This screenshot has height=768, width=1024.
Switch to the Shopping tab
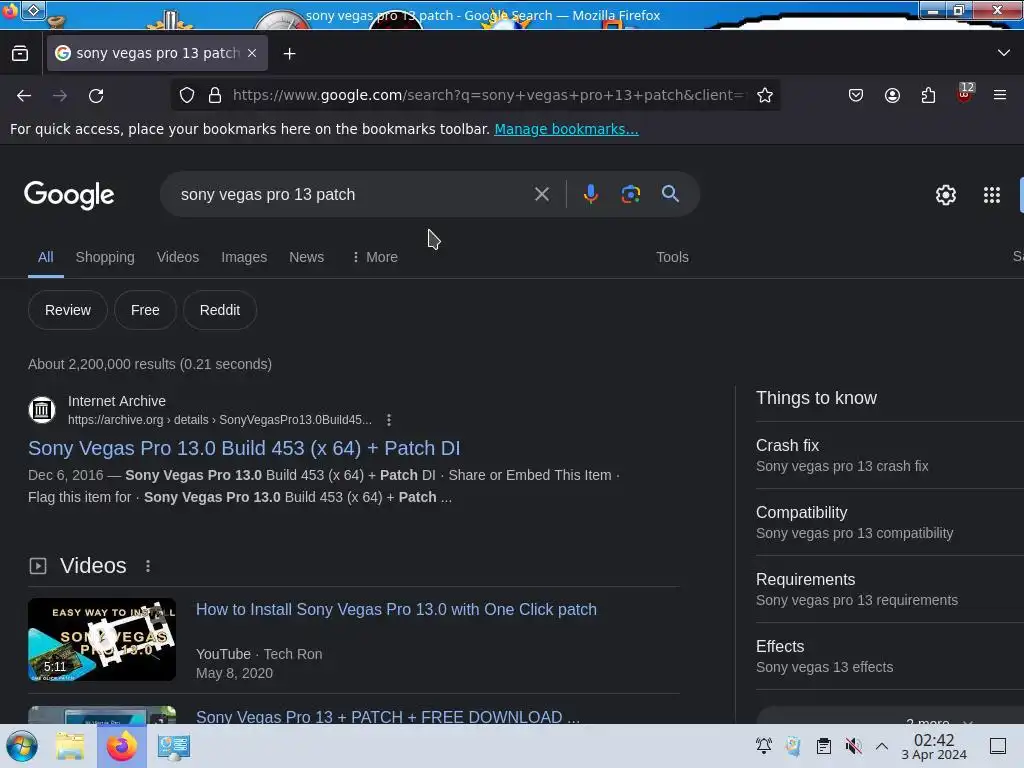pyautogui.click(x=105, y=257)
